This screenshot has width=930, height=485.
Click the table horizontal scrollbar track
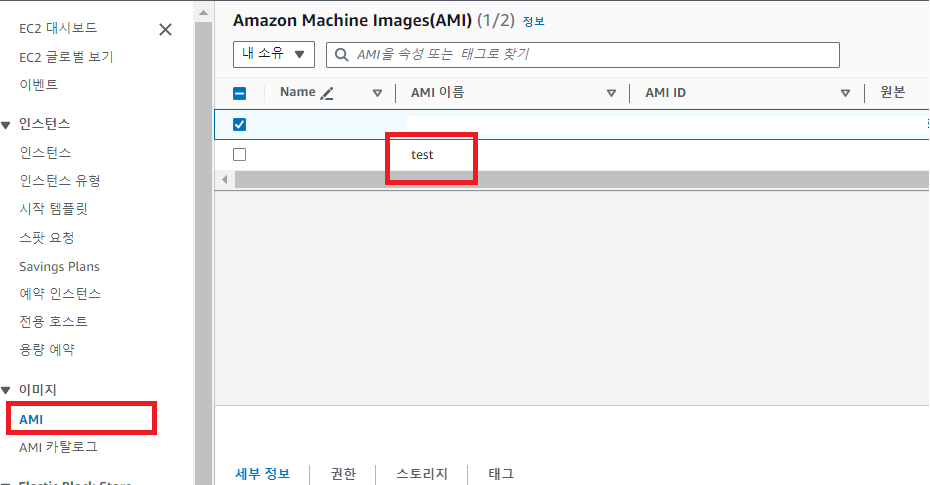[582, 180]
